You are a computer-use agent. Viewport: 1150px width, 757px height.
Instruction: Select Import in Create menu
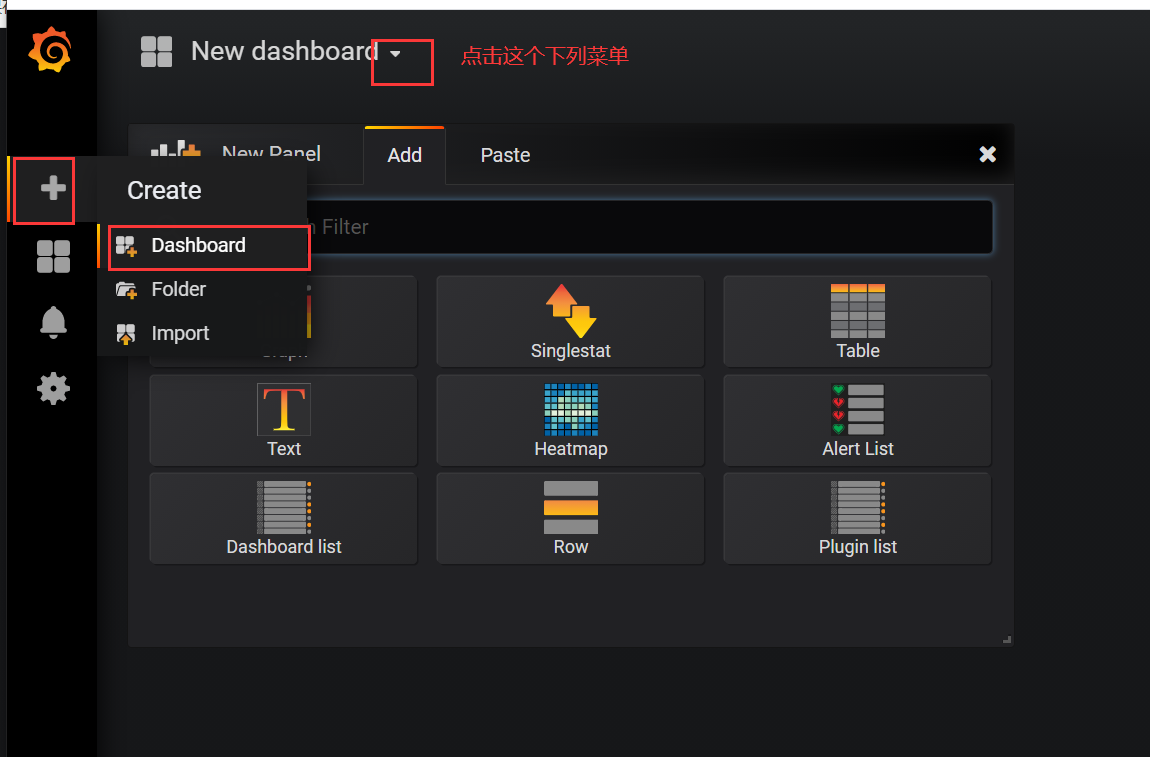coord(203,334)
